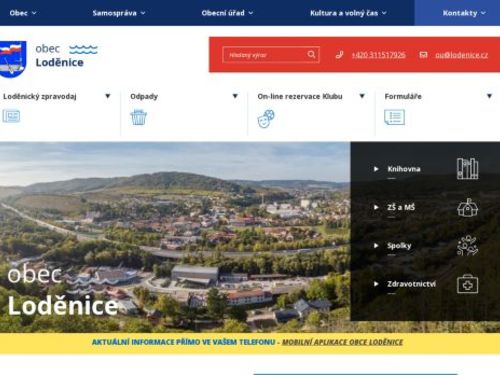This screenshot has width=500, height=375.
Task: Click the theater masks icon
Action: click(266, 118)
